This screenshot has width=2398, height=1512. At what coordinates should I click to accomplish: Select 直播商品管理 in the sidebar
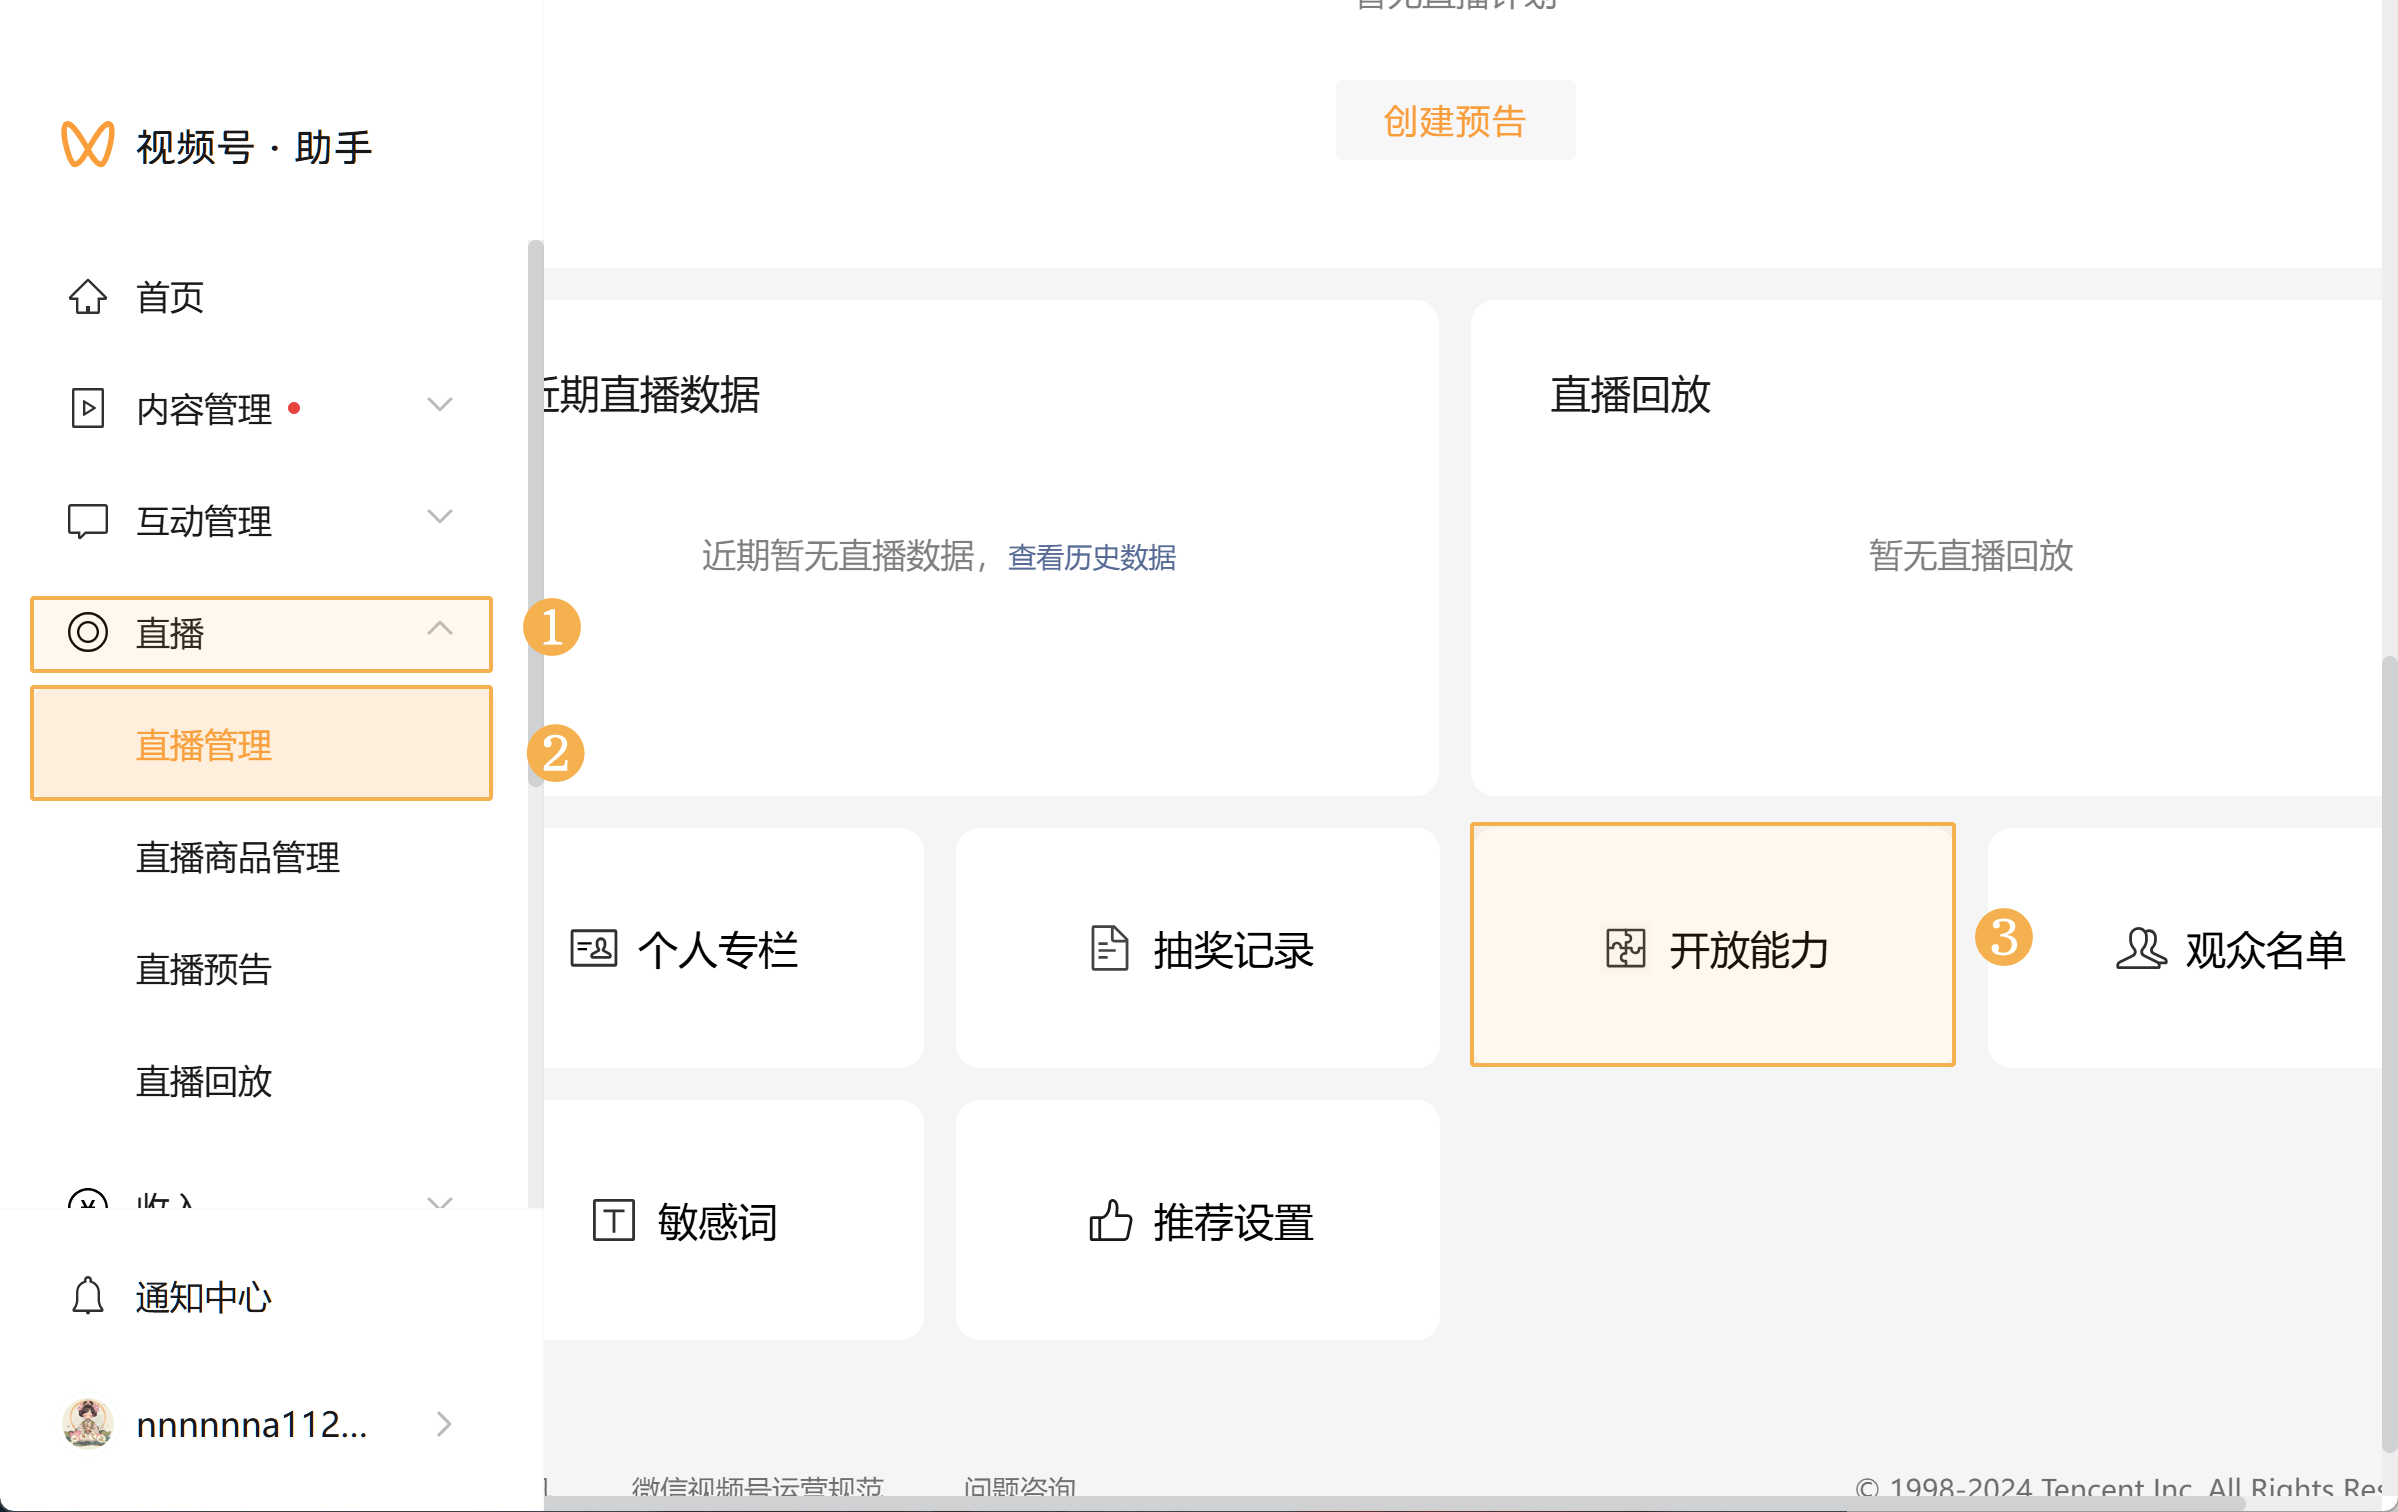(x=238, y=857)
